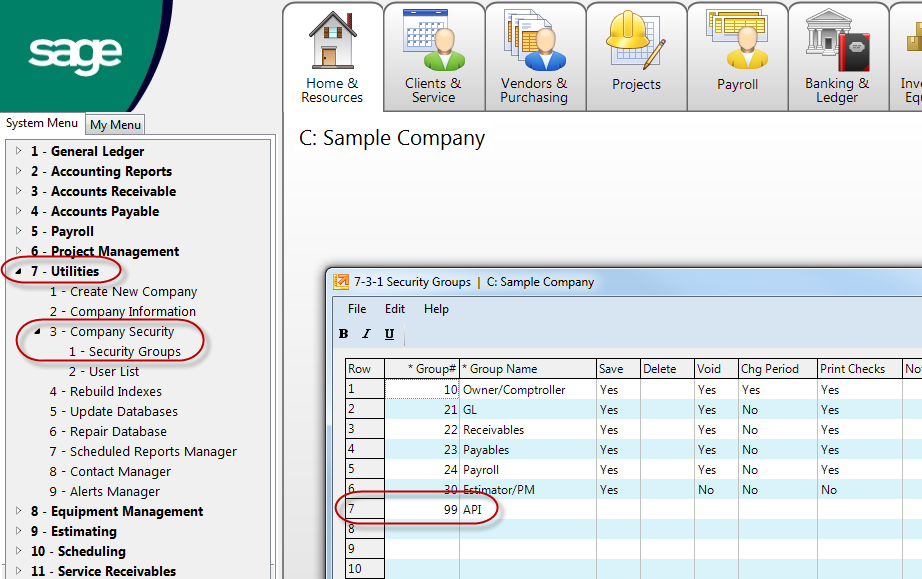This screenshot has width=922, height=579.
Task: Open the Banking & Ledger icon
Action: pyautogui.click(x=837, y=56)
